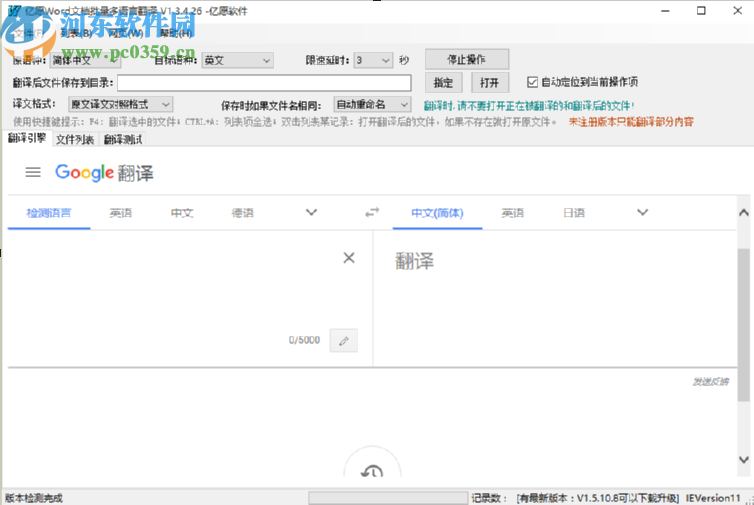Image resolution: width=754 pixels, height=505 pixels.
Task: Click the 翻译后文件保存到目录 input field
Action: (264, 83)
